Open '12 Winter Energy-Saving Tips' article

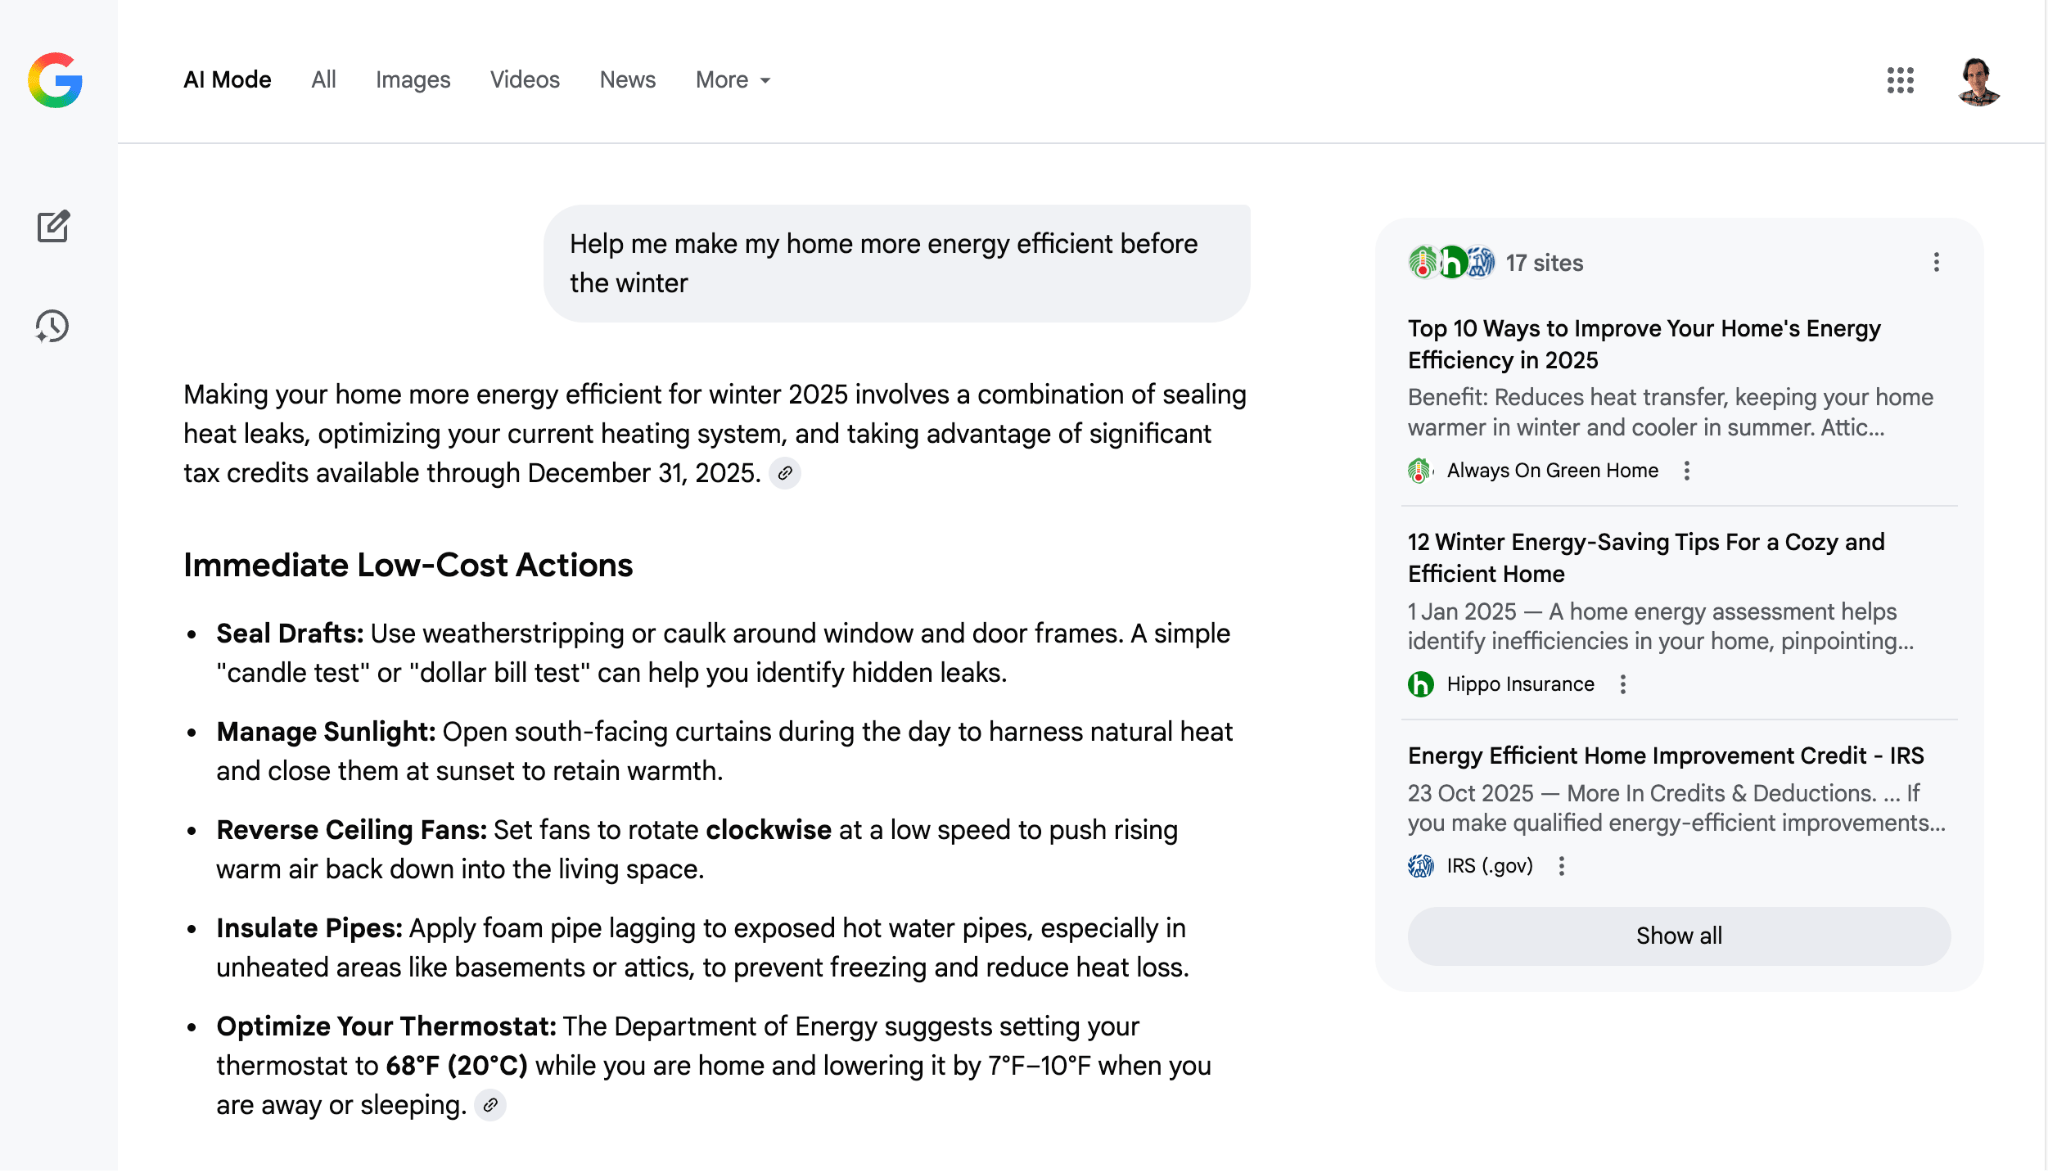1645,557
